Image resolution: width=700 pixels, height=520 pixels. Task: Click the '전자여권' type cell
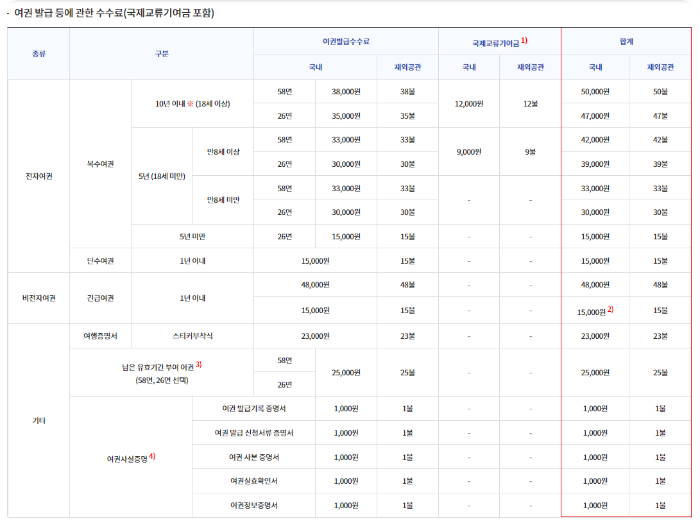[39, 176]
